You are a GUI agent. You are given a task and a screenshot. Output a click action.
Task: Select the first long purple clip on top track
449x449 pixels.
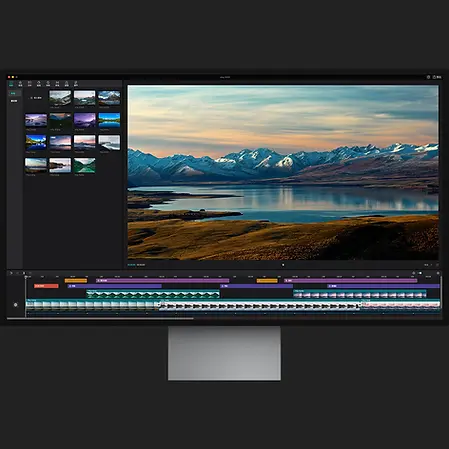pyautogui.click(x=163, y=281)
